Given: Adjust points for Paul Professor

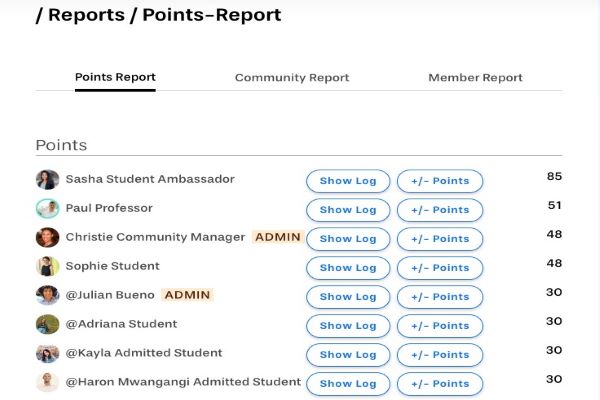Looking at the screenshot, I should [x=440, y=210].
